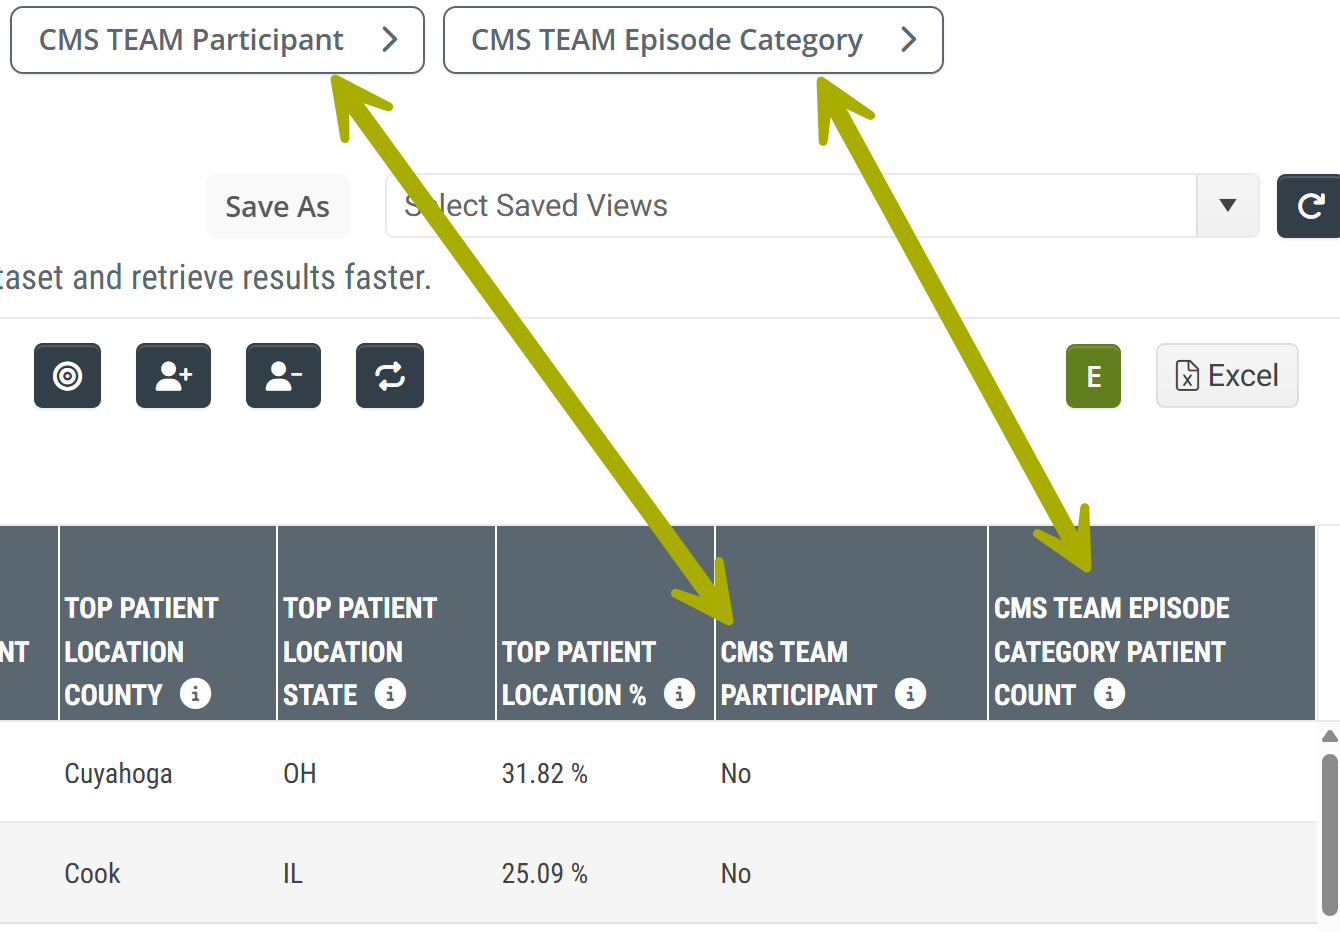Open info icon for CMS TEAM Episode Category Patient Count
The width and height of the screenshot is (1340, 932).
pyautogui.click(x=1109, y=693)
